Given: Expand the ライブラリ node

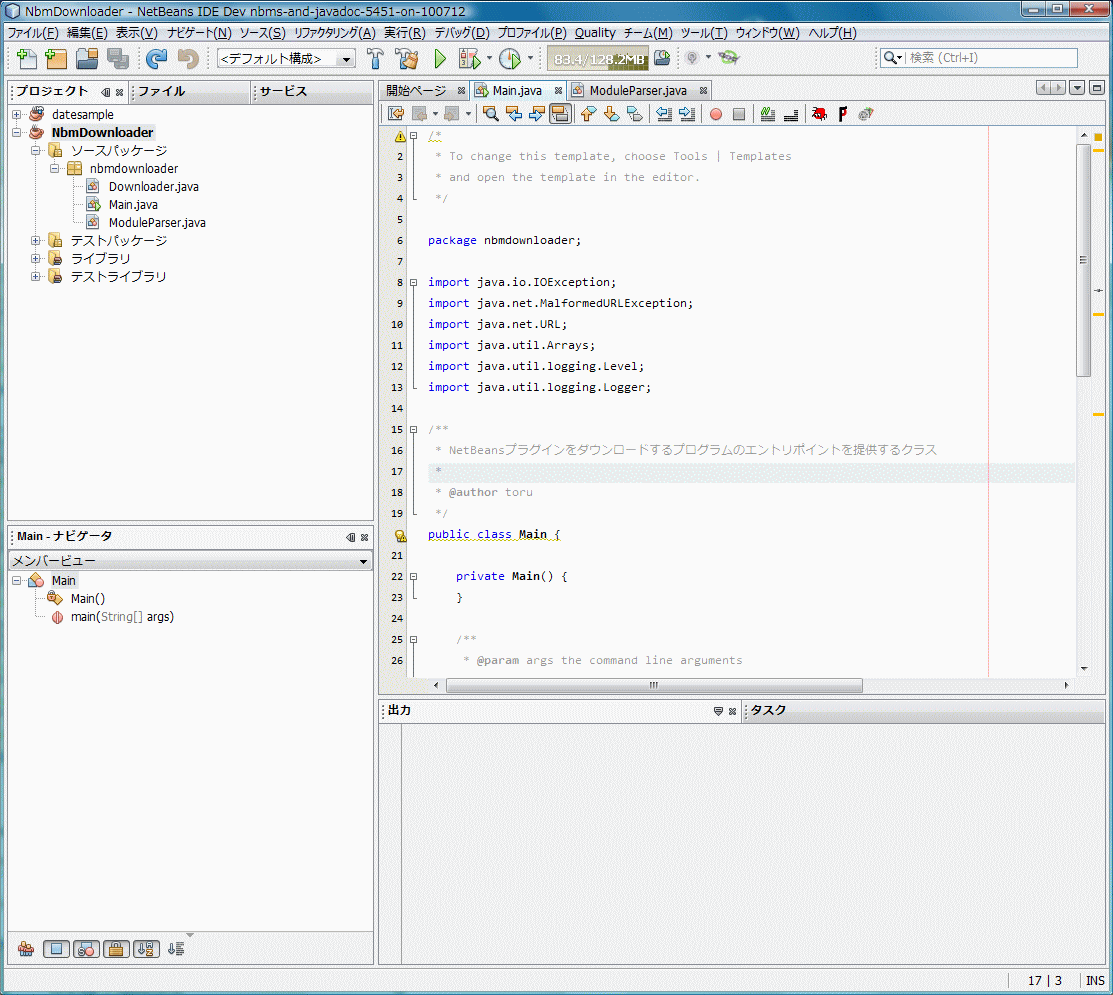Looking at the screenshot, I should coord(35,258).
